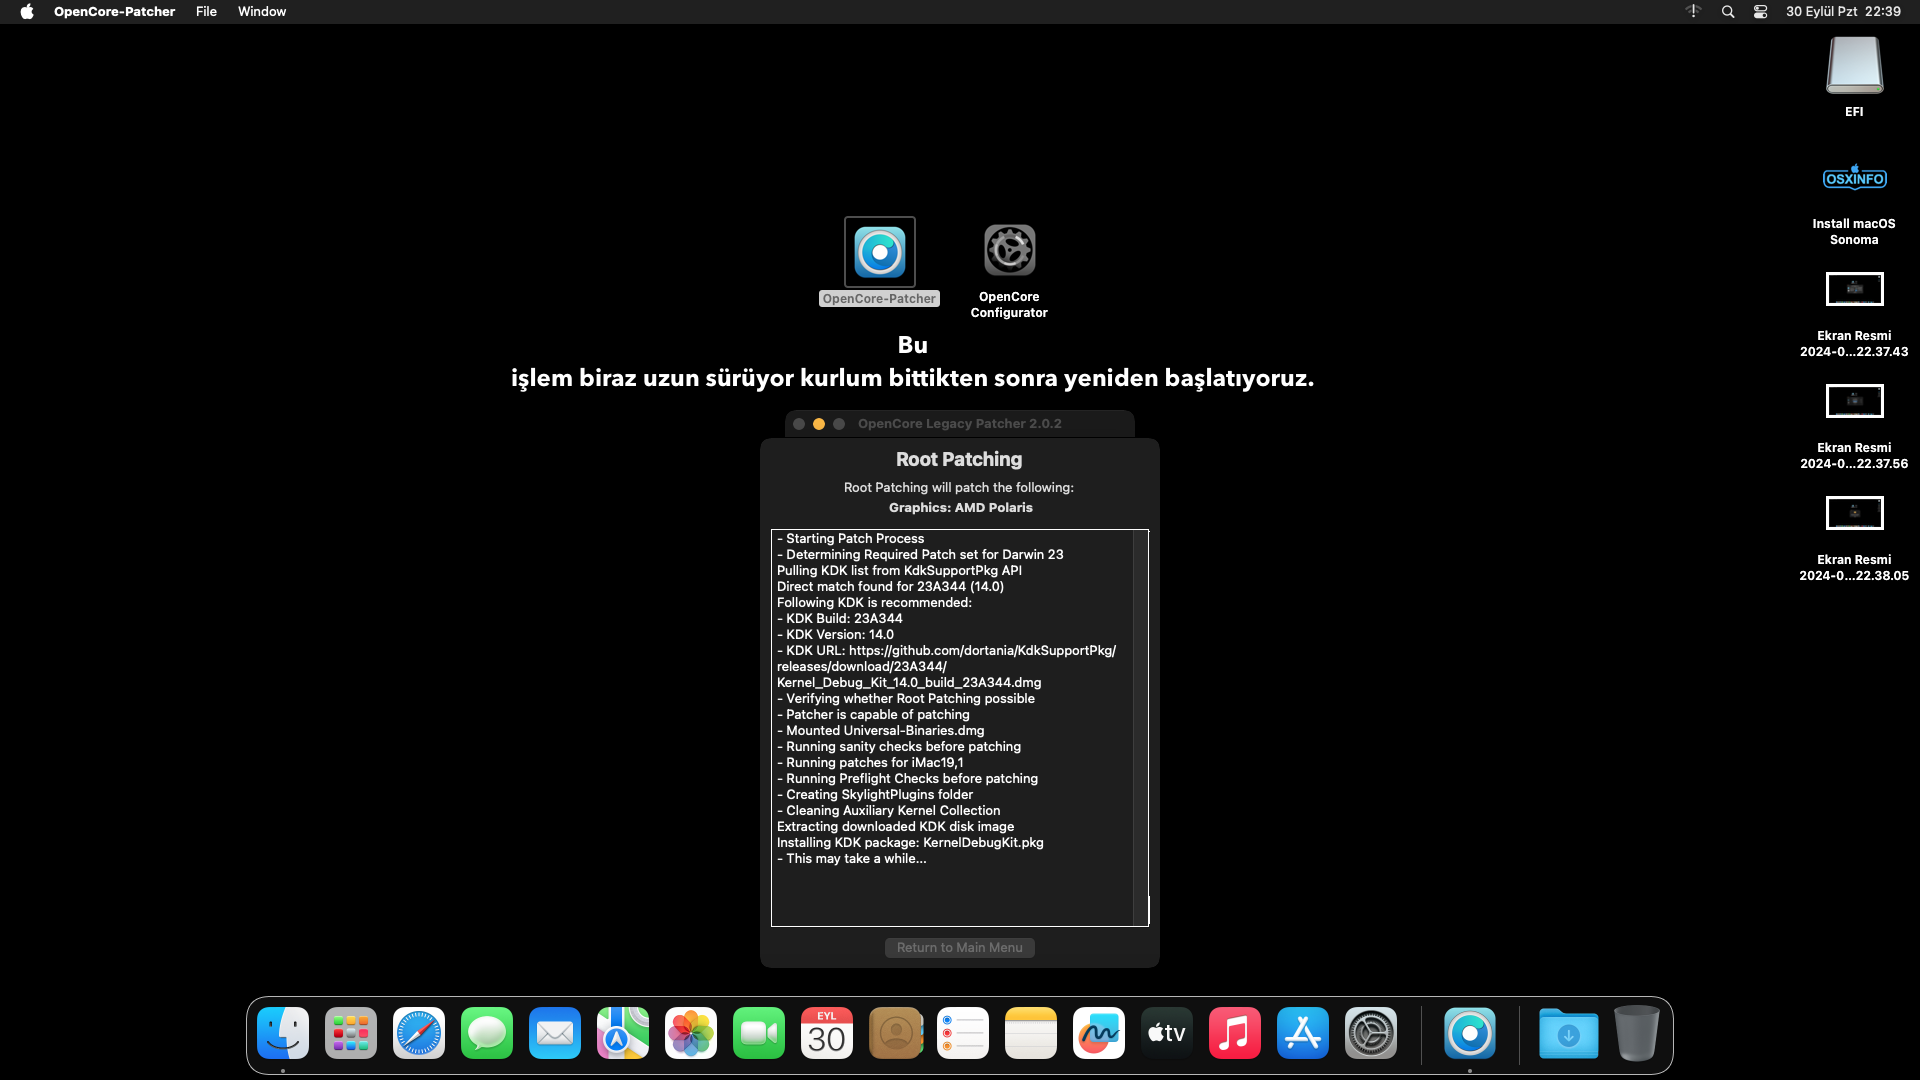Open System Settings from the Dock
The height and width of the screenshot is (1080, 1920).
coord(1370,1034)
